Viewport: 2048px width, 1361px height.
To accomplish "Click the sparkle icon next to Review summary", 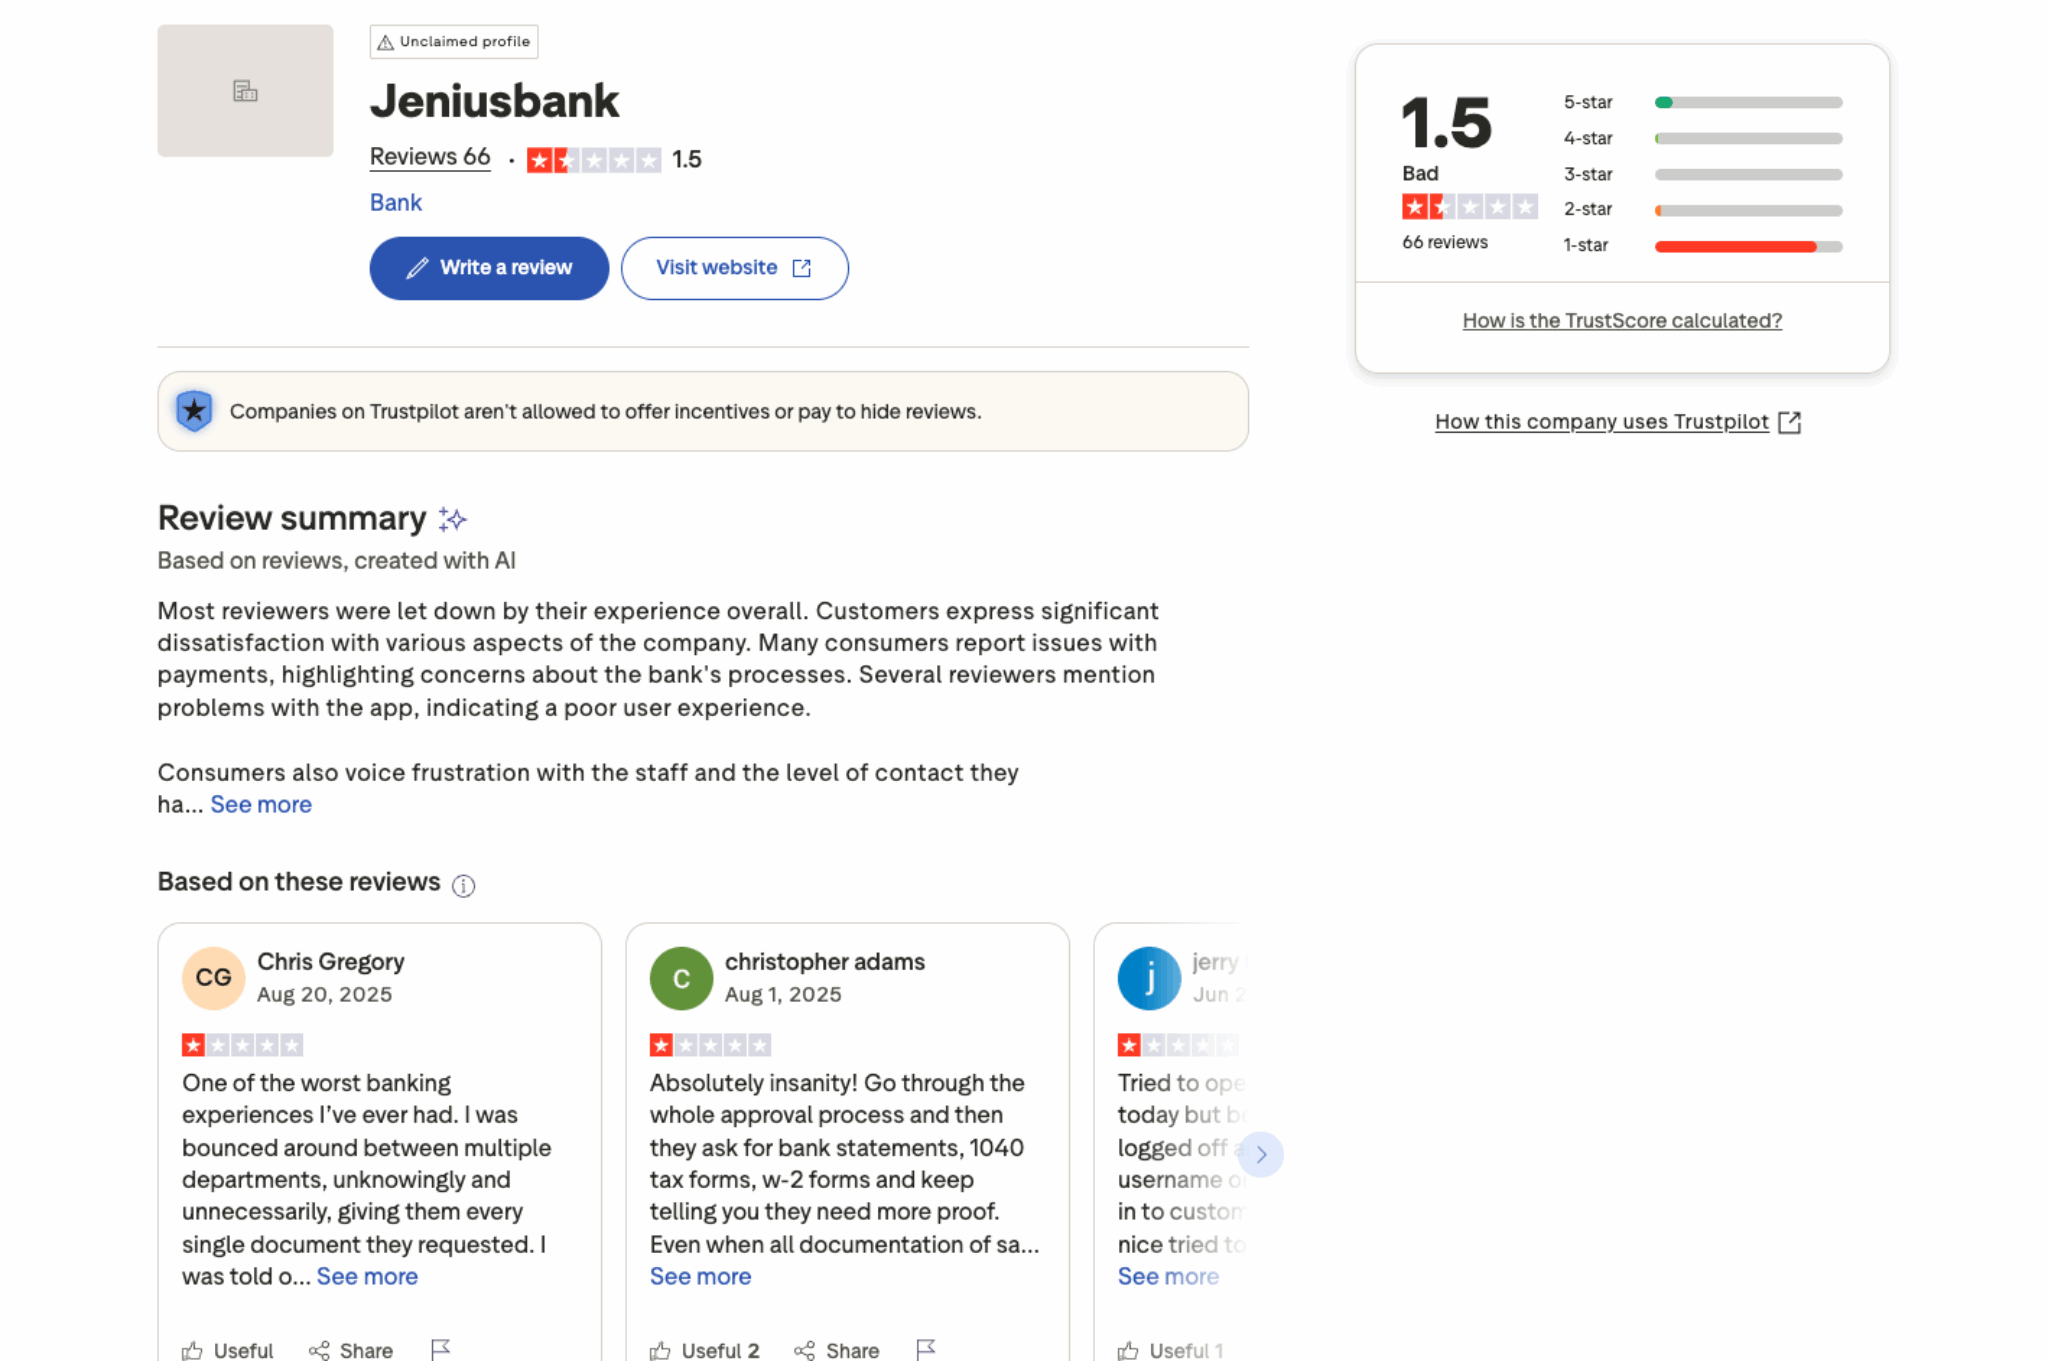I will point(452,519).
